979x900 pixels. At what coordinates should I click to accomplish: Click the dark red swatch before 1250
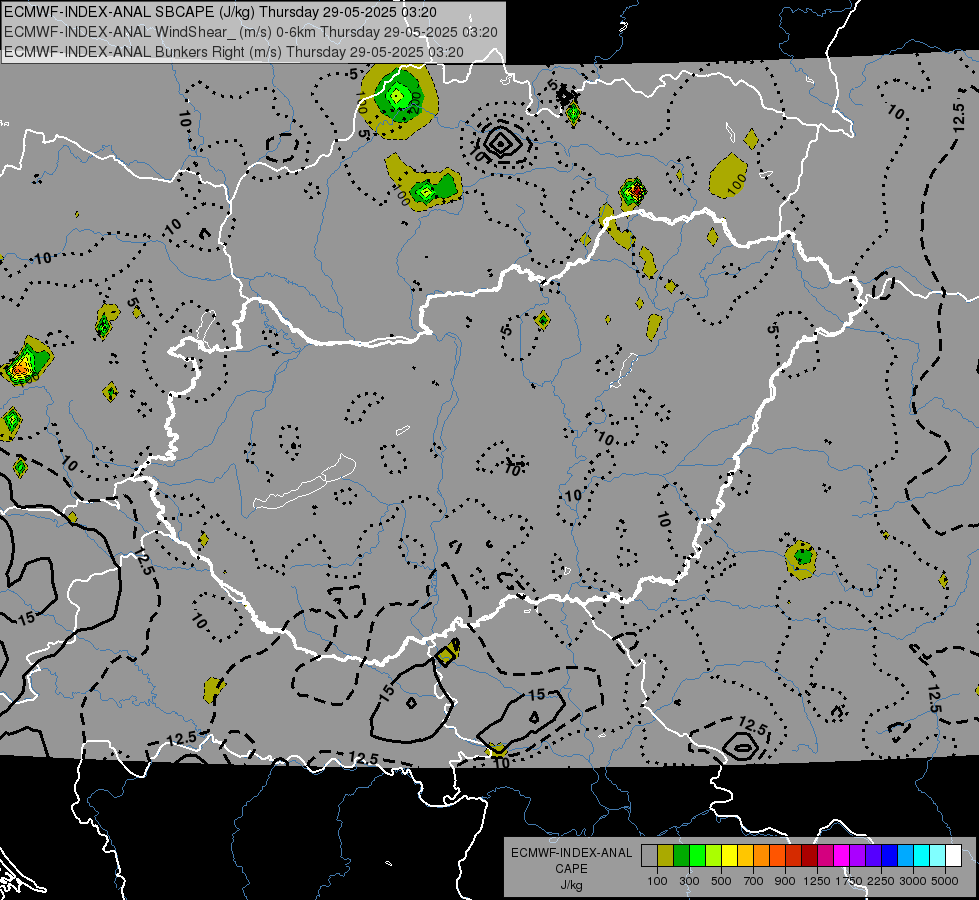(809, 856)
